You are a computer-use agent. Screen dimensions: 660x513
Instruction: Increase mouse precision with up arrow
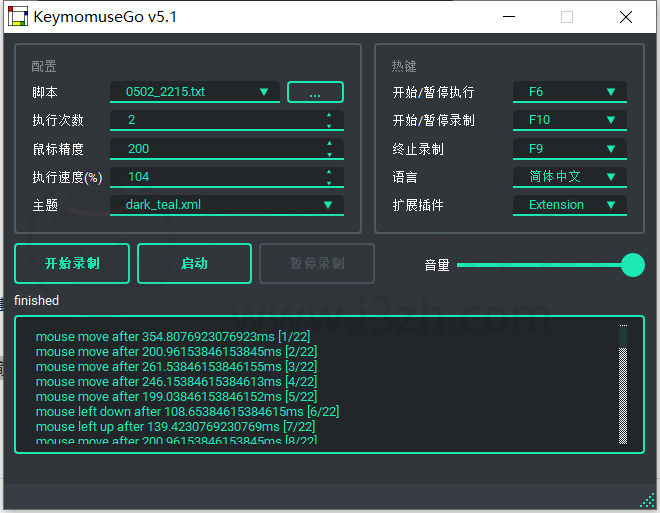[329, 143]
